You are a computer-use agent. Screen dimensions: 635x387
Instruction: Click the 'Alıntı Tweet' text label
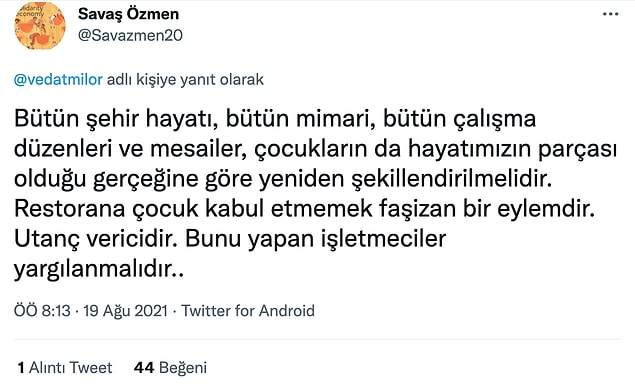(70, 368)
